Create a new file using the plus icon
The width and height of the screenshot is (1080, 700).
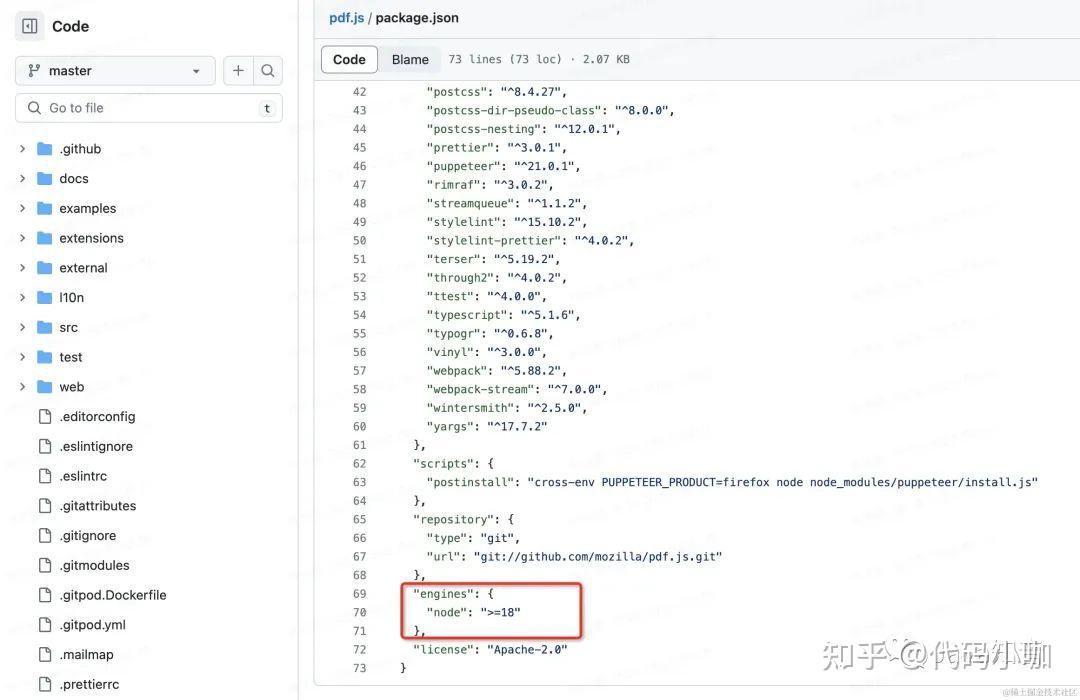238,70
